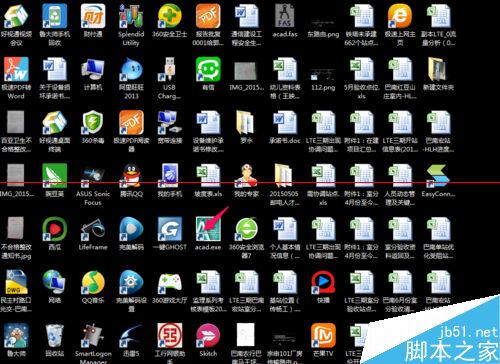Screen dimensions: 500x364
Task: Open 承诺书.doc Word document
Action: point(285,122)
